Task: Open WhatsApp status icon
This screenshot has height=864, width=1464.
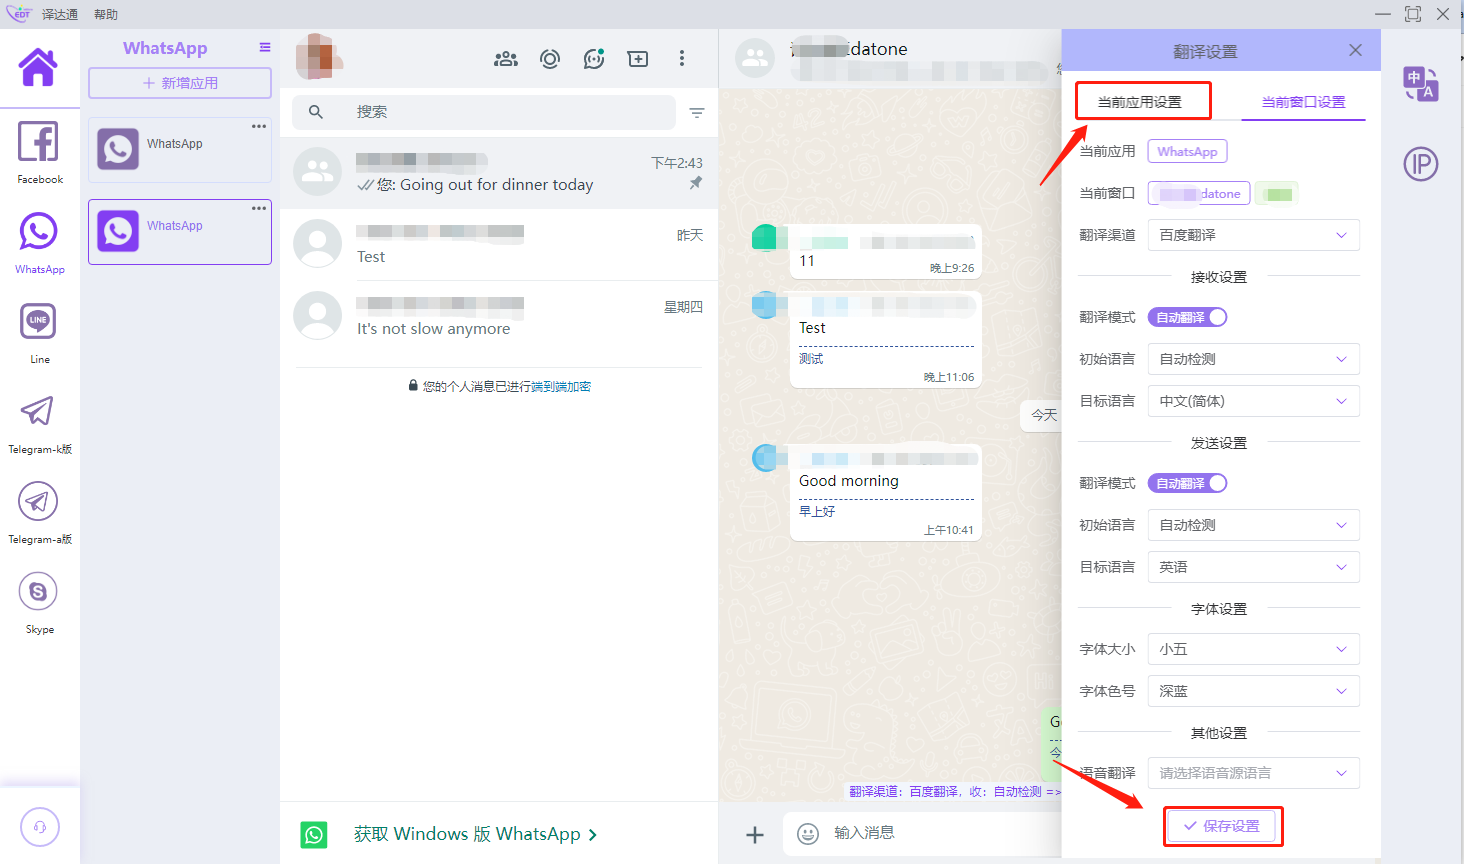Action: coord(550,59)
